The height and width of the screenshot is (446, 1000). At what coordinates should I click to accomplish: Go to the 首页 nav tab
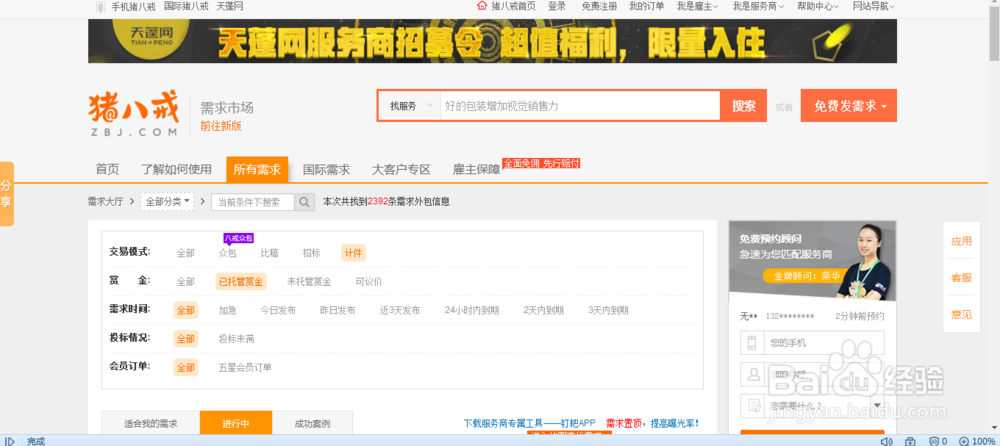click(107, 170)
